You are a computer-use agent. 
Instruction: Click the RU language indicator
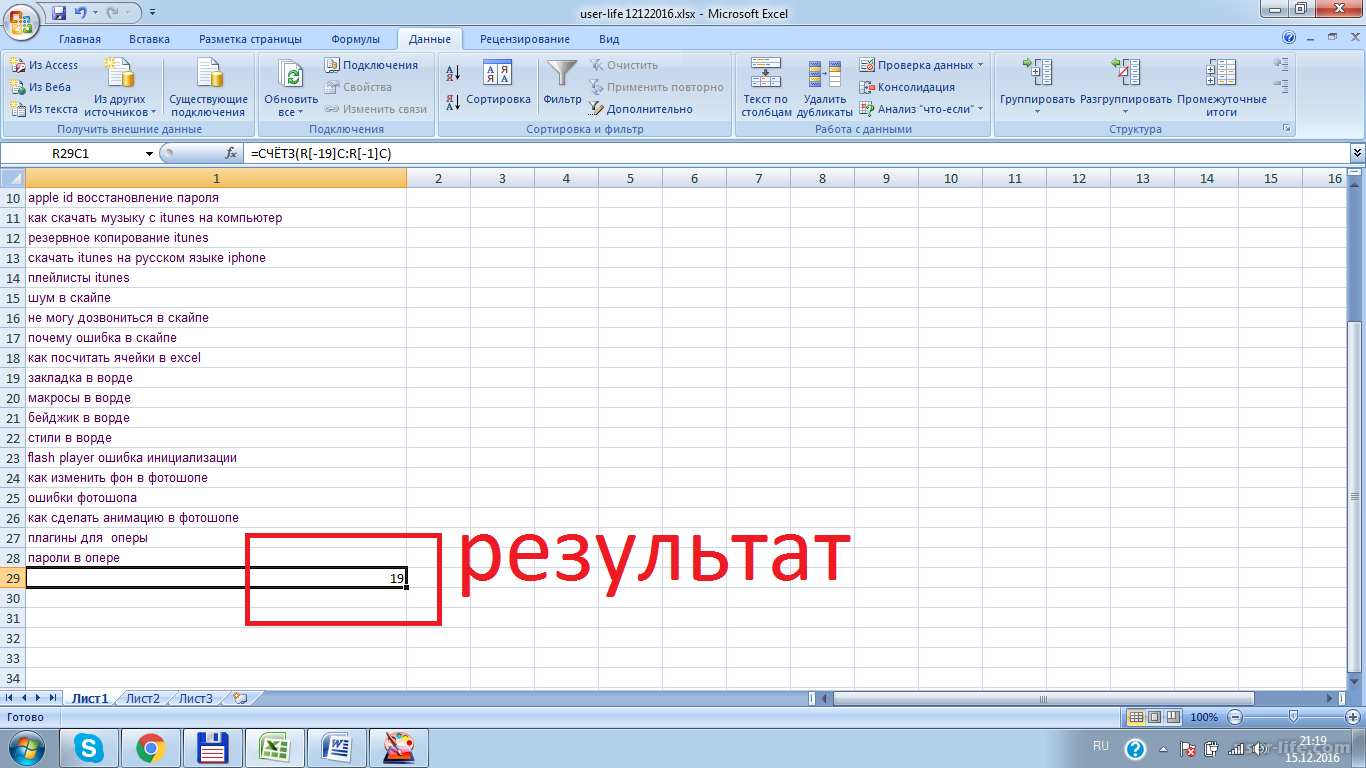(1101, 746)
